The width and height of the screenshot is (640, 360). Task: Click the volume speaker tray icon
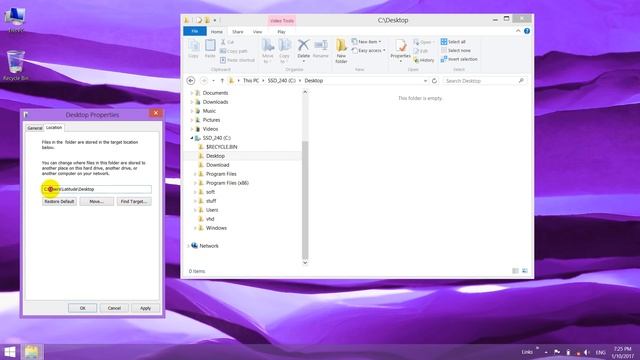click(587, 352)
